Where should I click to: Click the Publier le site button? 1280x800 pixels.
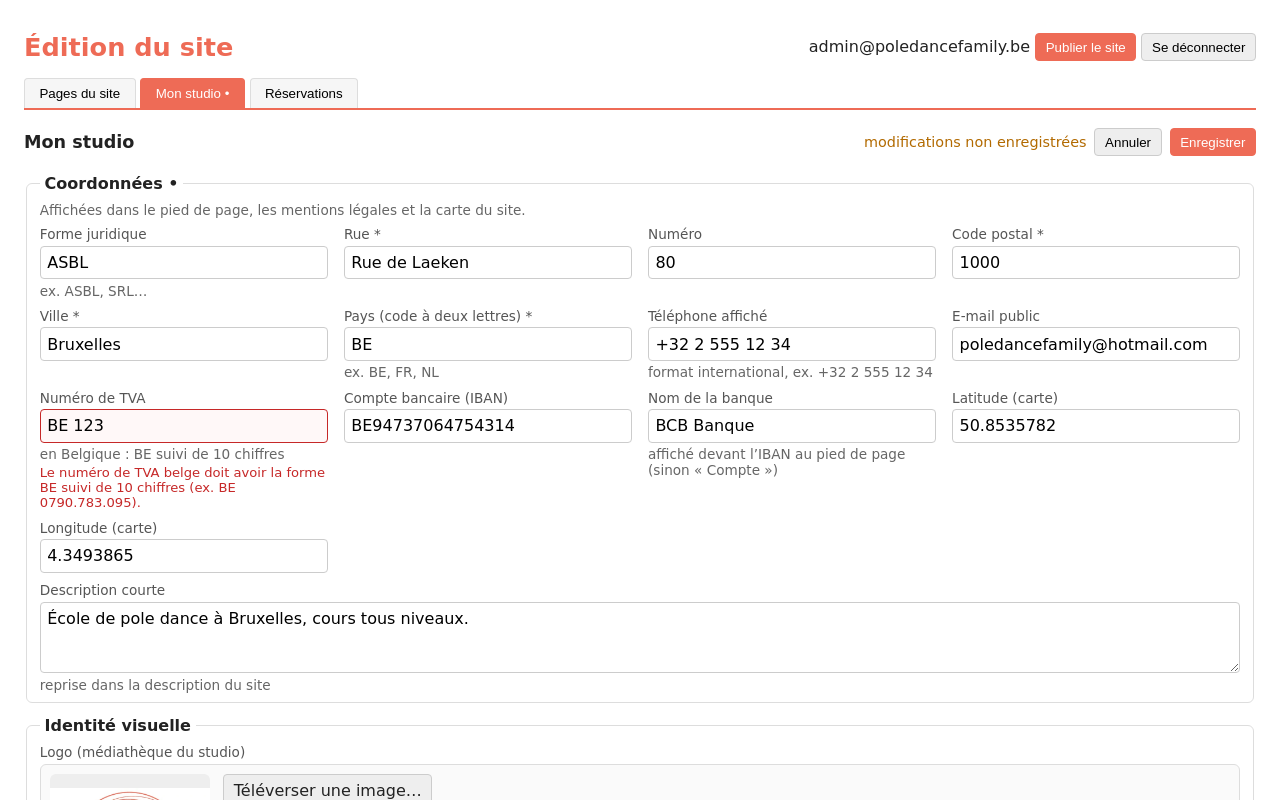point(1085,47)
